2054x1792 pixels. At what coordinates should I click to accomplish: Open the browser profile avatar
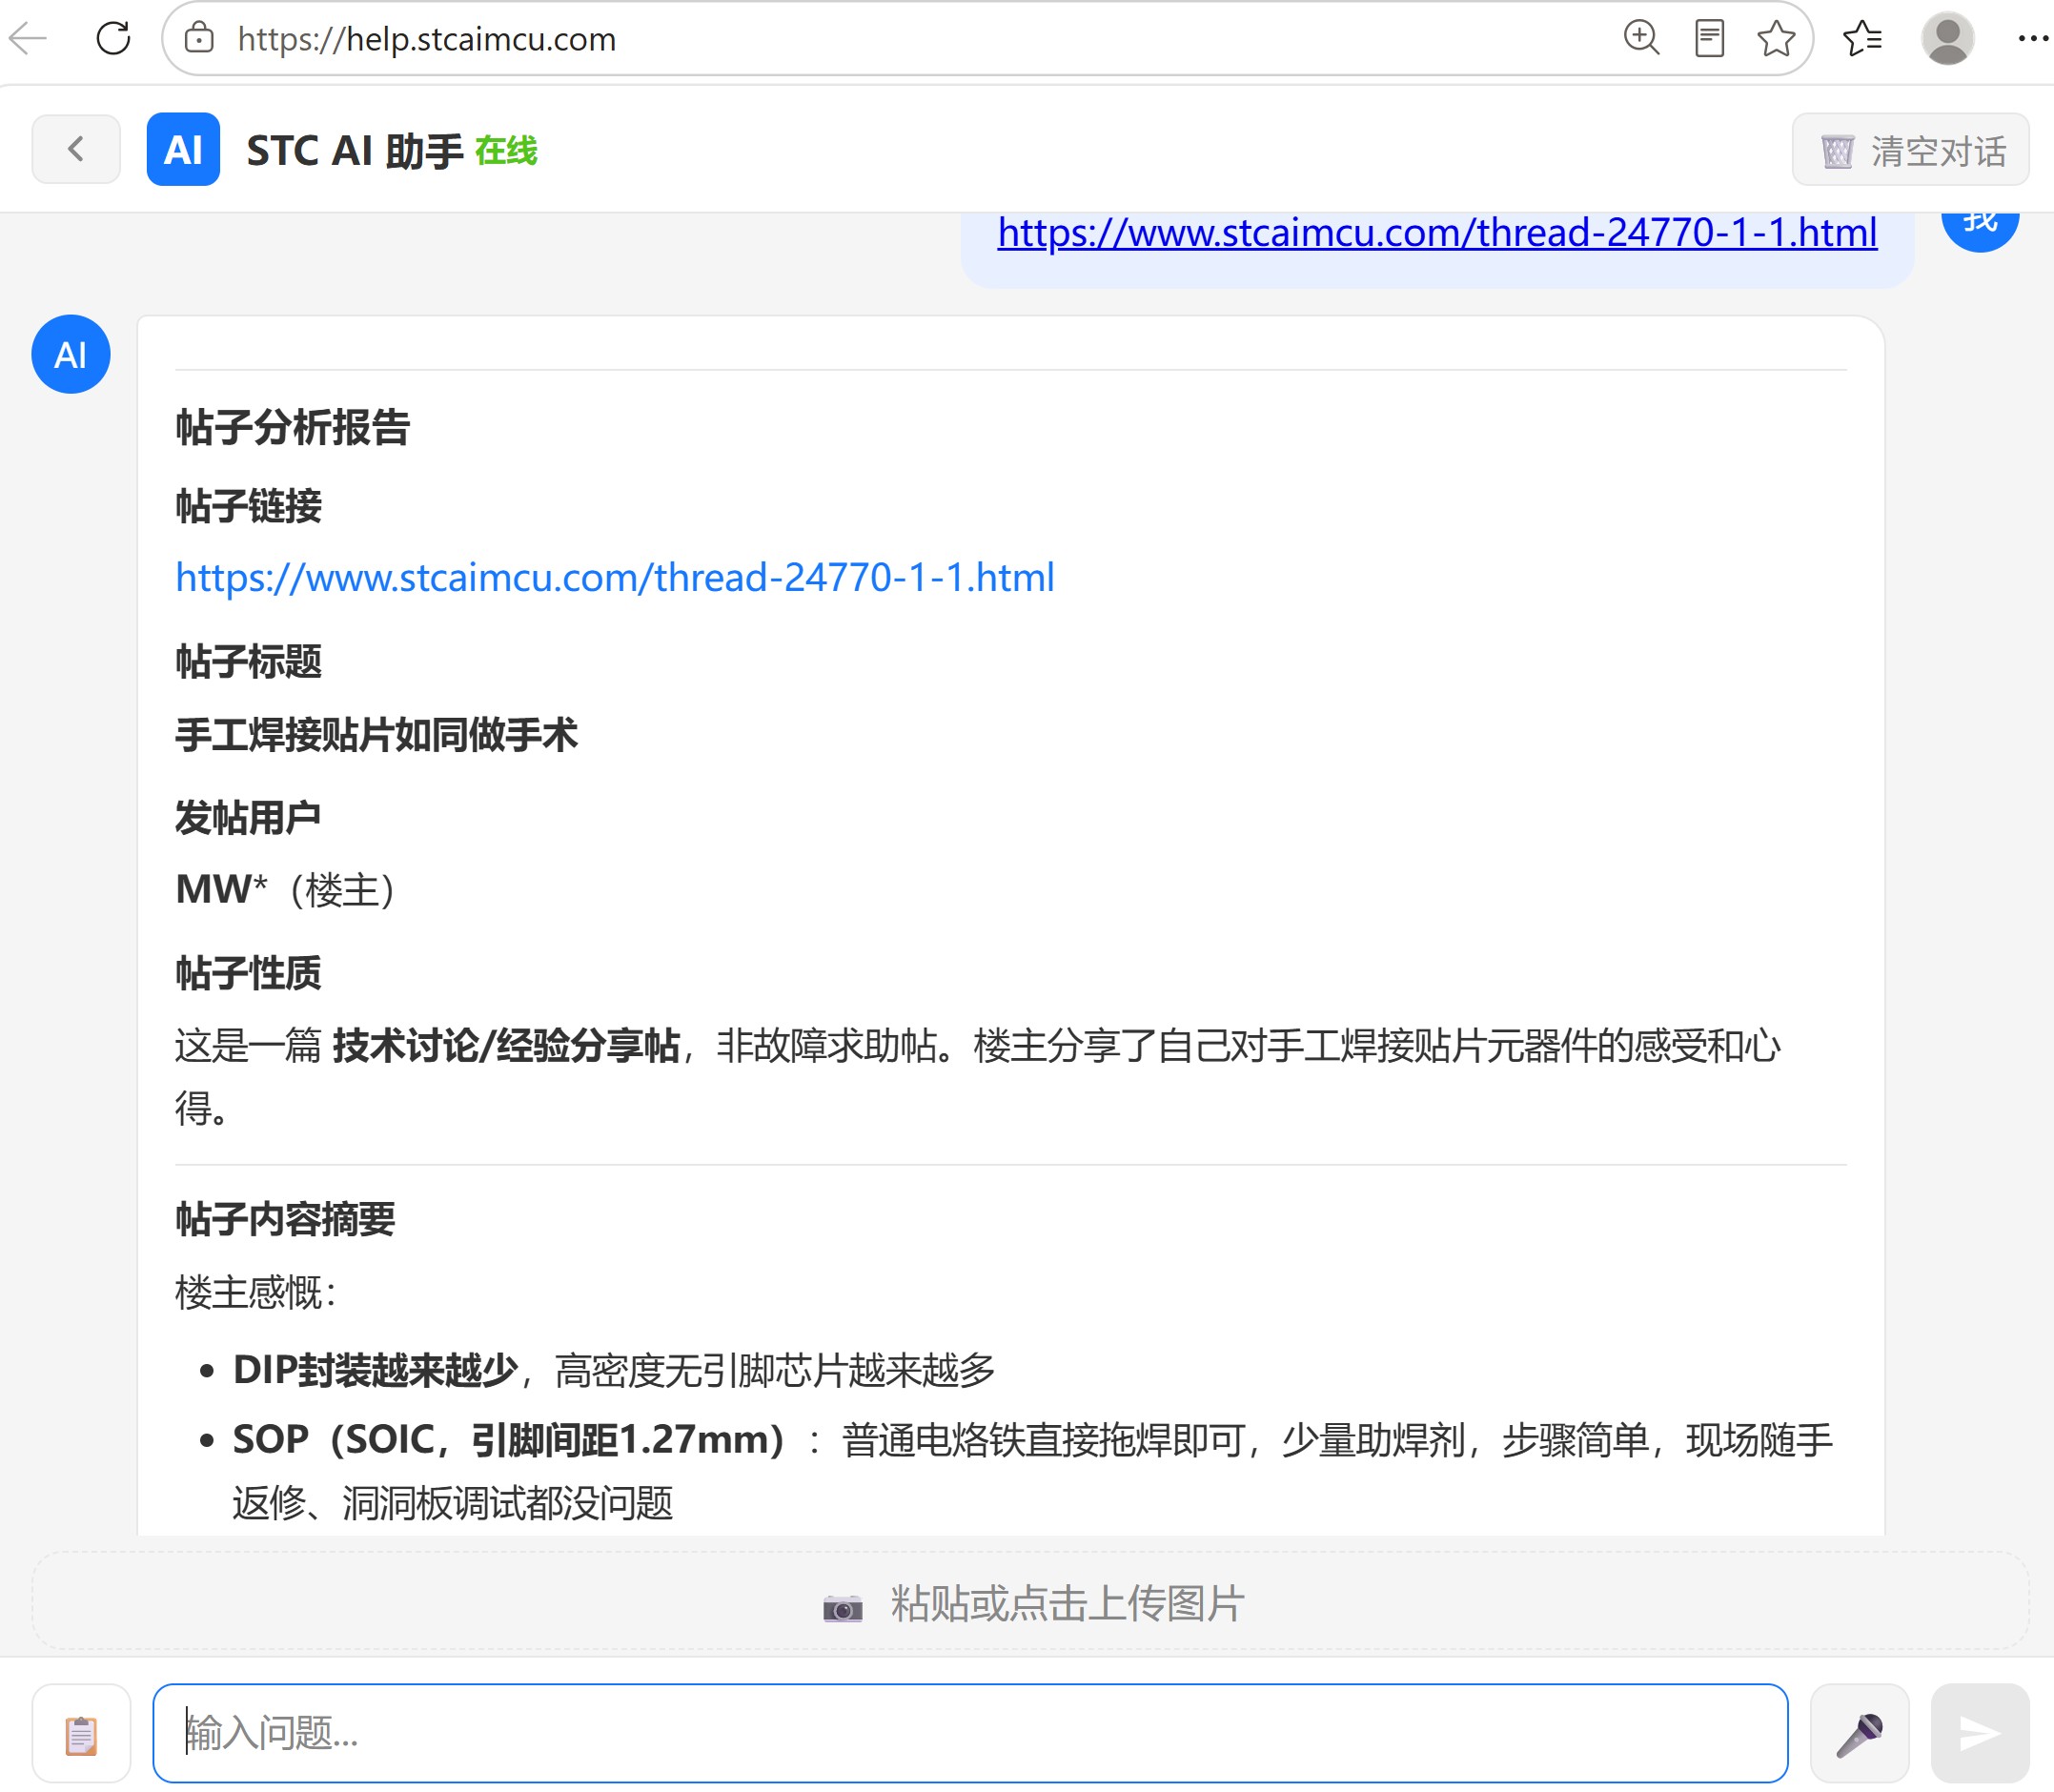point(1947,39)
